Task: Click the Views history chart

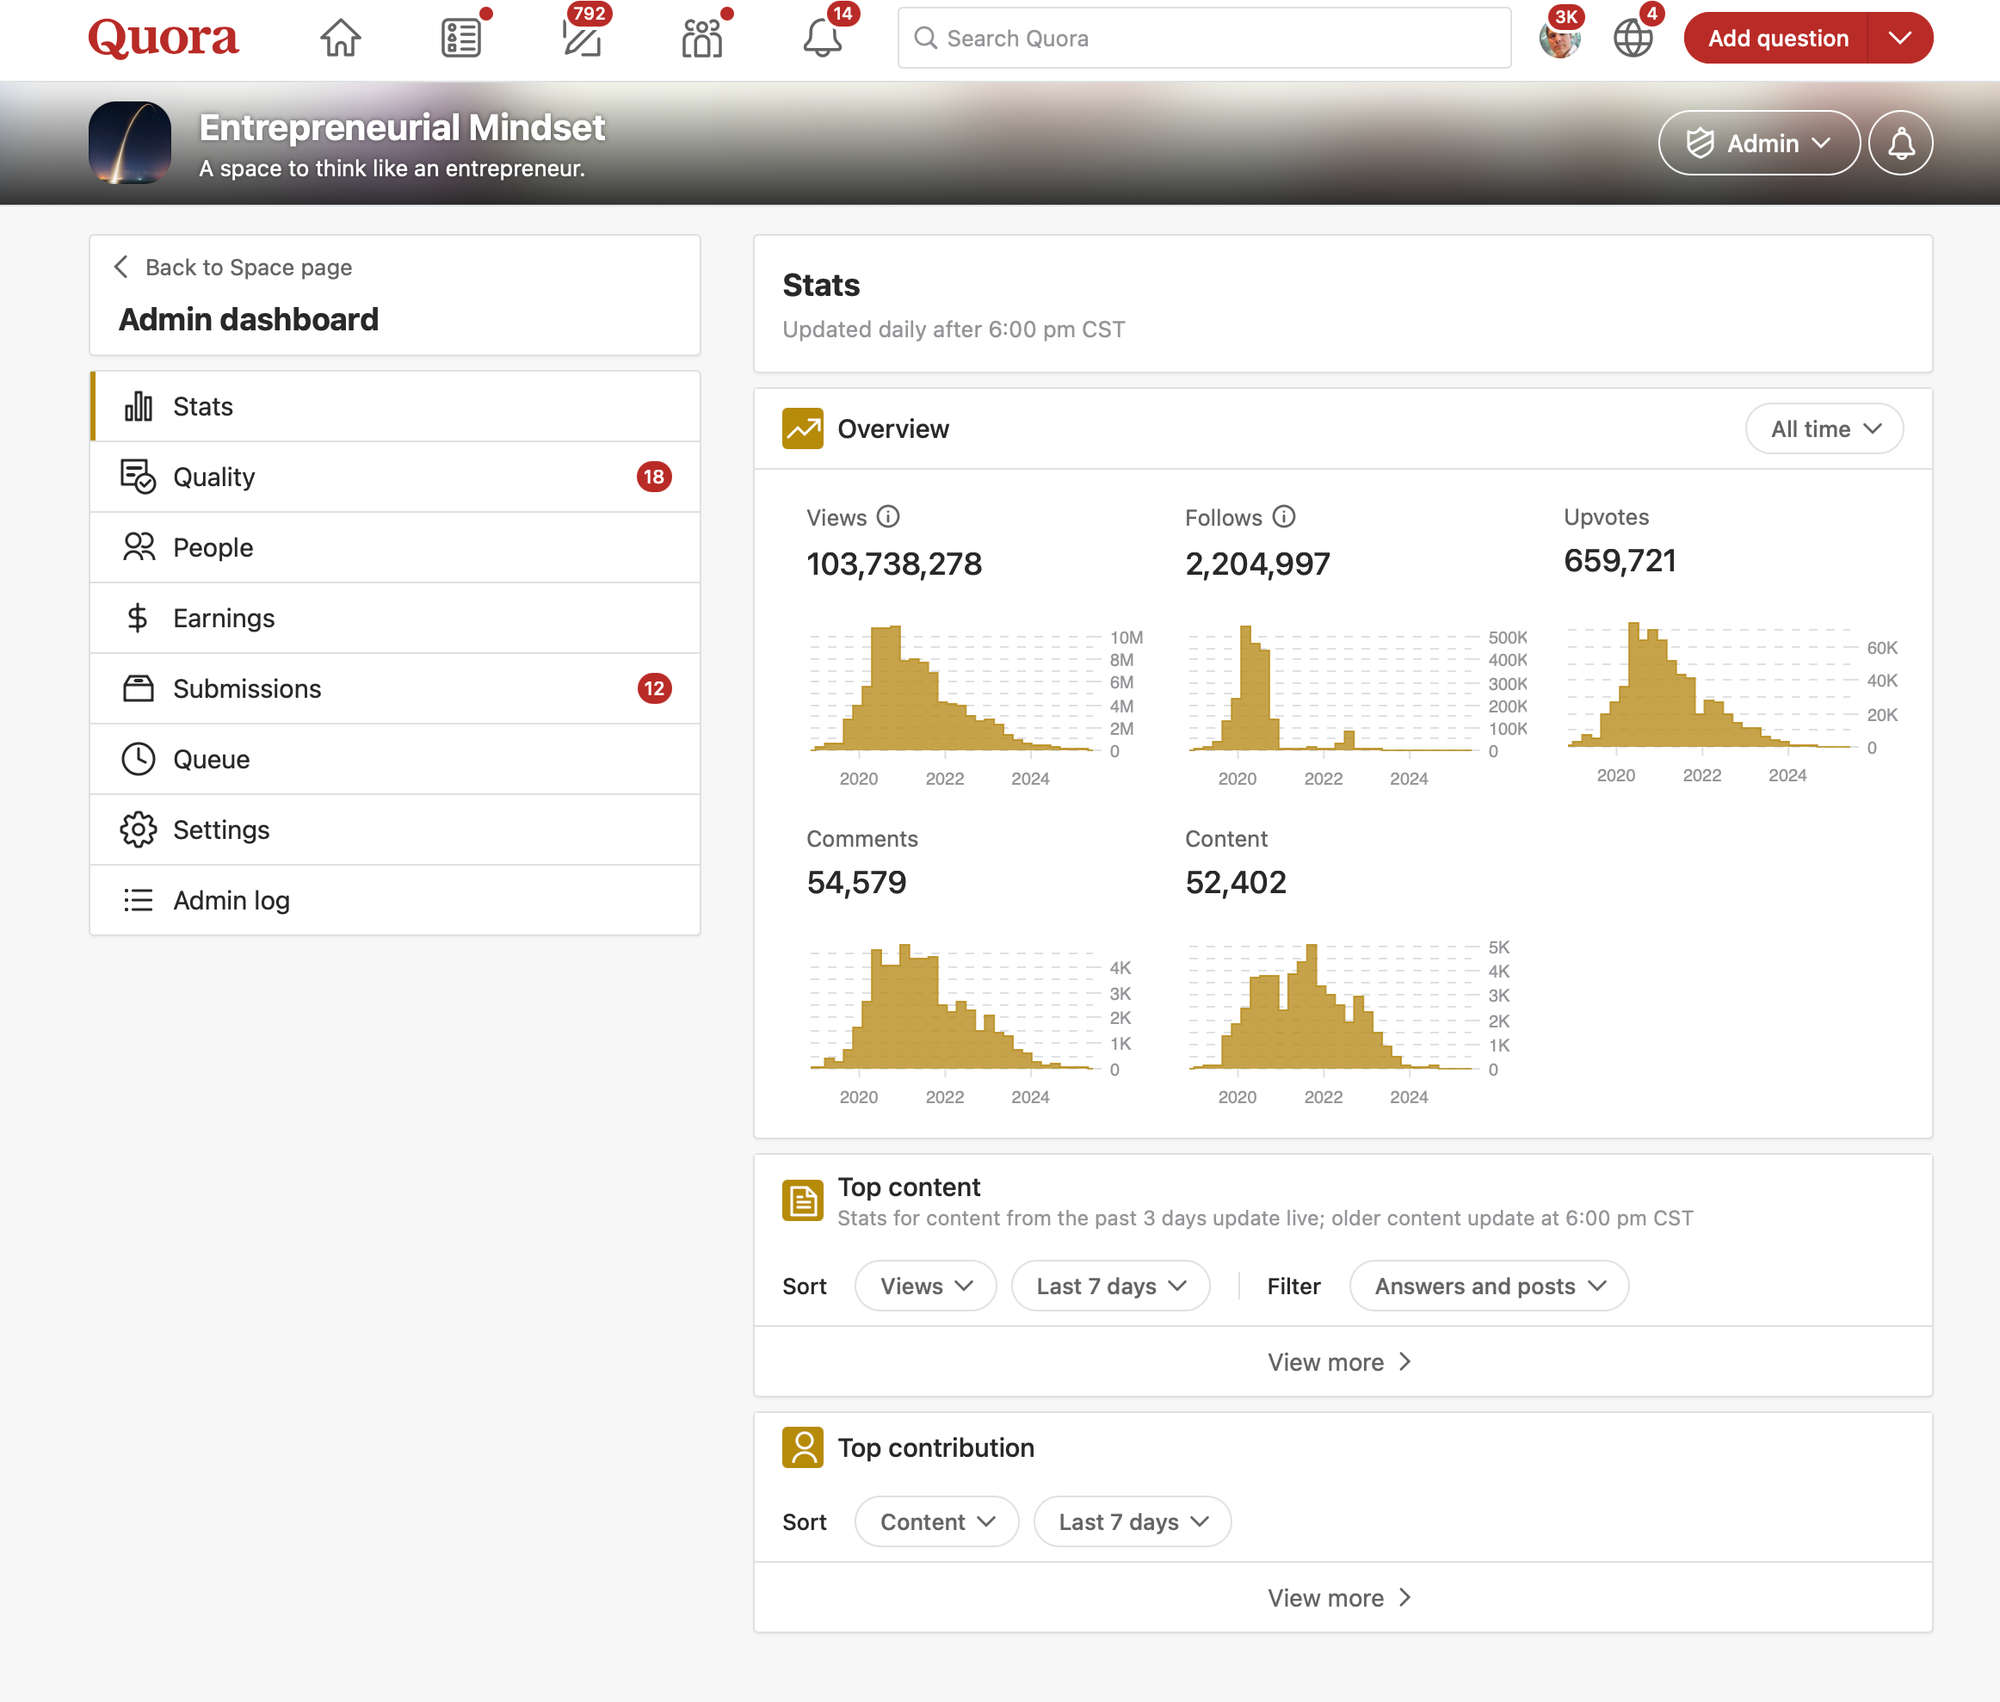Action: click(975, 705)
